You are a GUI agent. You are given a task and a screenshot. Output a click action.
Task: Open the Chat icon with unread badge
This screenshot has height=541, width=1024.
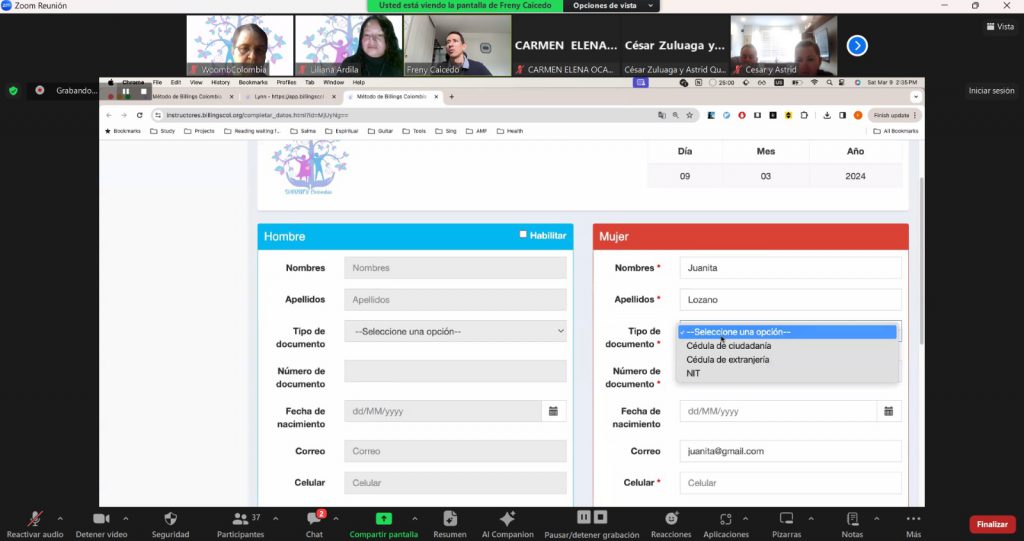pos(314,519)
